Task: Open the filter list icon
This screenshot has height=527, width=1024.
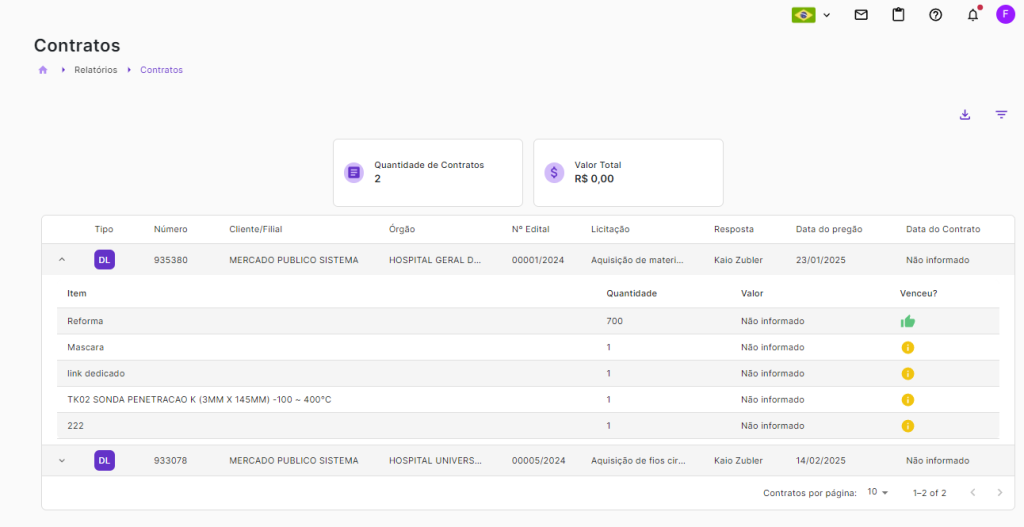Action: [1001, 115]
